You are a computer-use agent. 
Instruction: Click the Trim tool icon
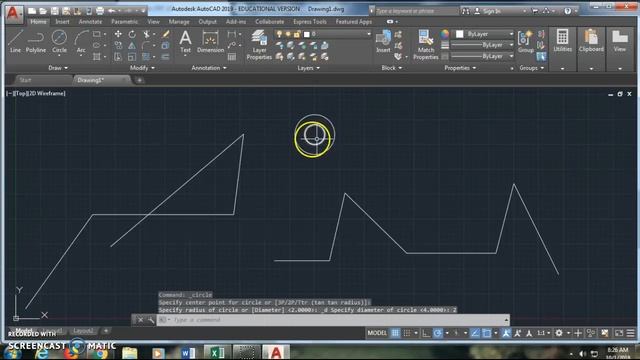click(146, 34)
